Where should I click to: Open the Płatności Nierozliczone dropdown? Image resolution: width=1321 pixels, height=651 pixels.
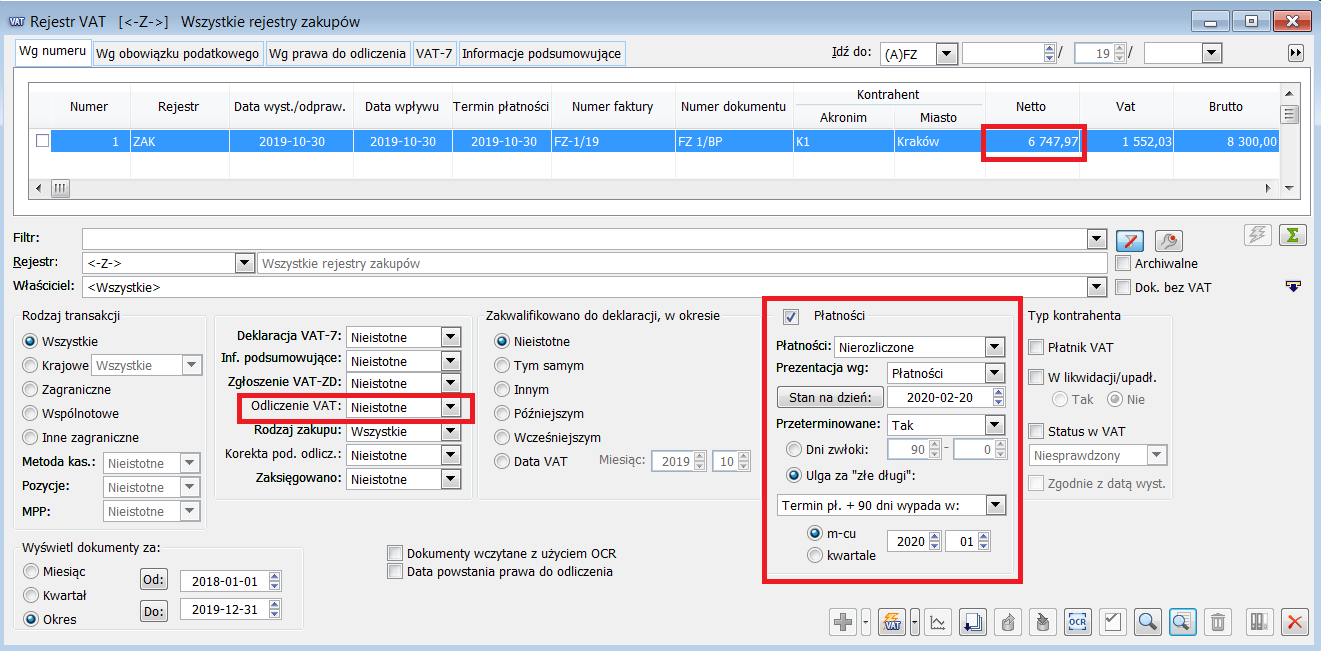[x=994, y=347]
